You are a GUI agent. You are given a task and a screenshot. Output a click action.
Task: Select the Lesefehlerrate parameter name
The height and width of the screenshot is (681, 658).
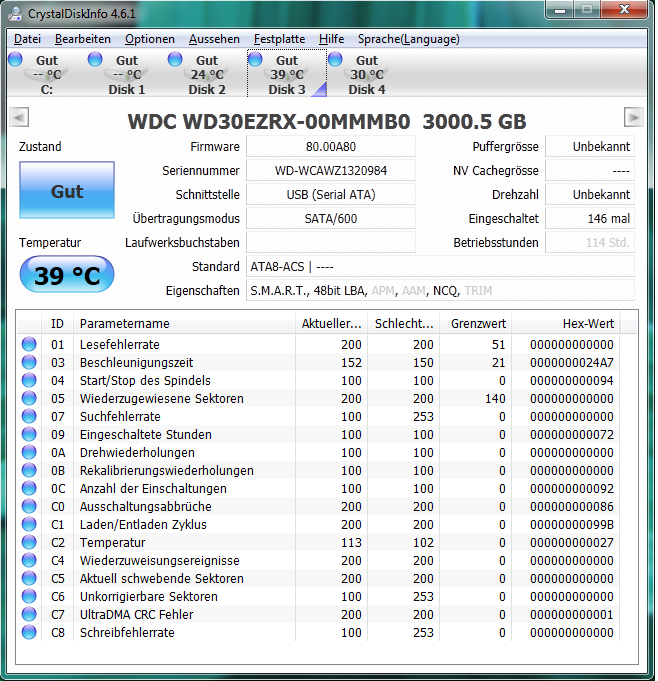coord(119,344)
